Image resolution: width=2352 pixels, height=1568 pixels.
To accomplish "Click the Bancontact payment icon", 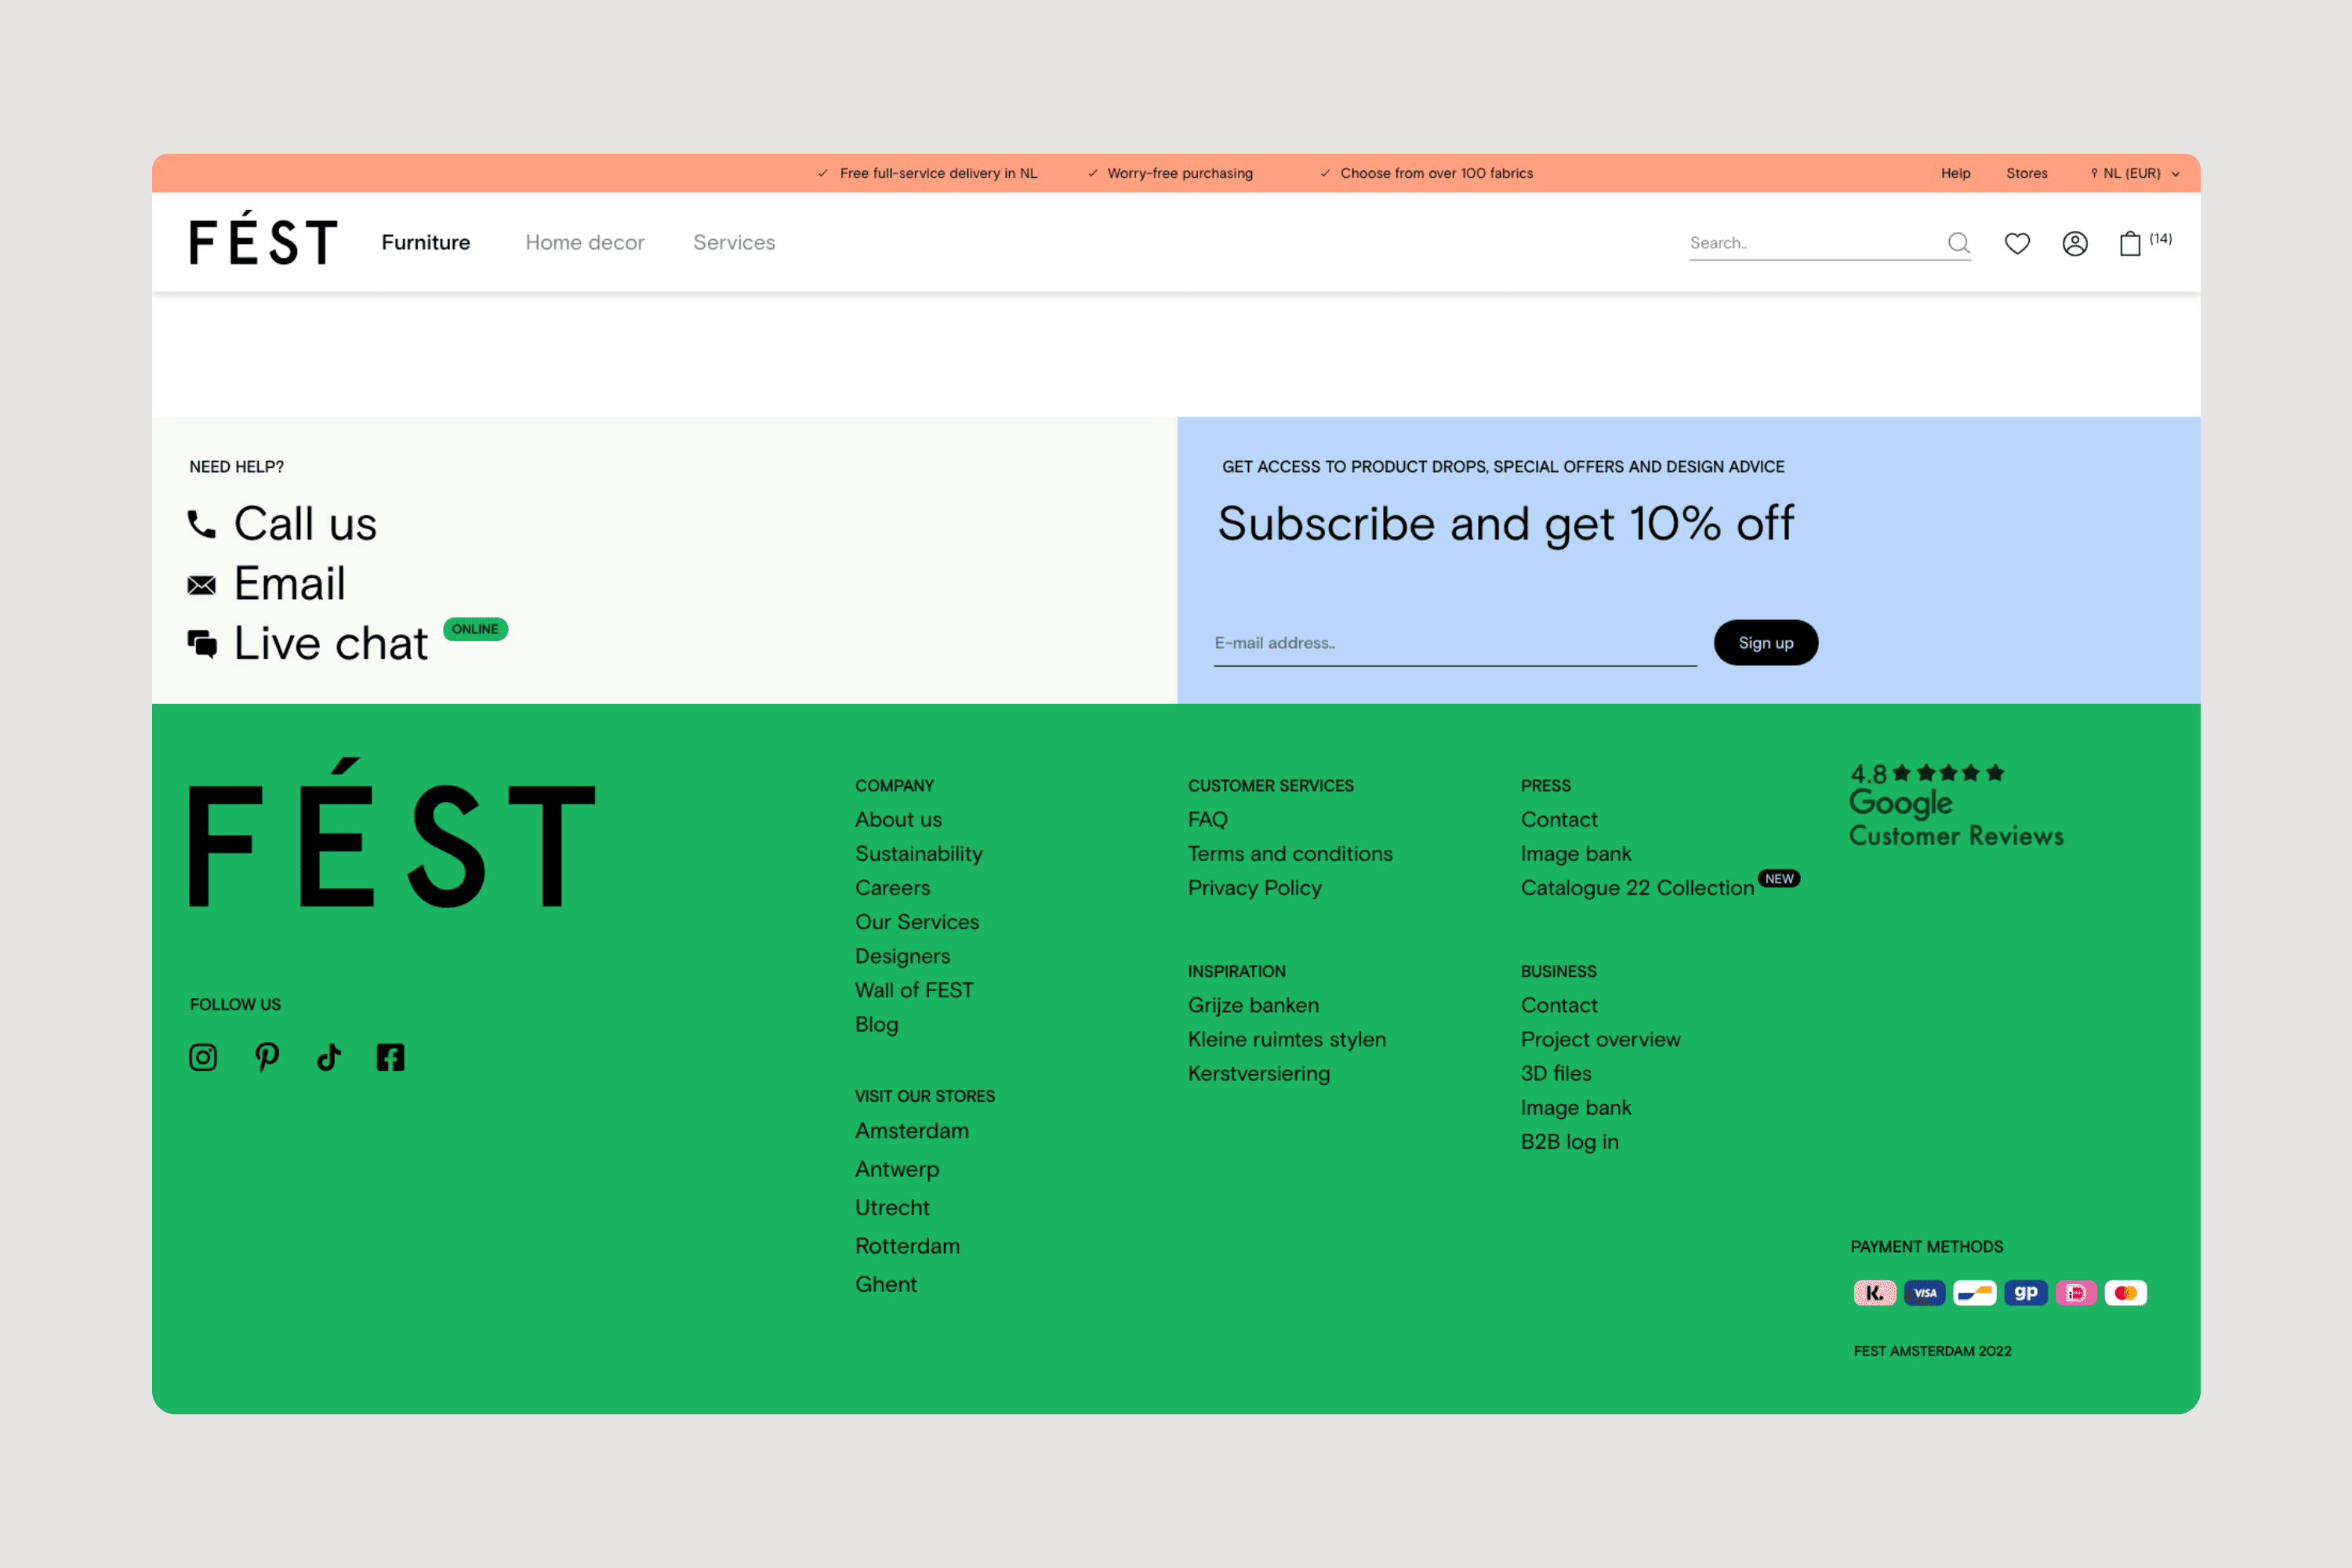I will [x=1975, y=1293].
